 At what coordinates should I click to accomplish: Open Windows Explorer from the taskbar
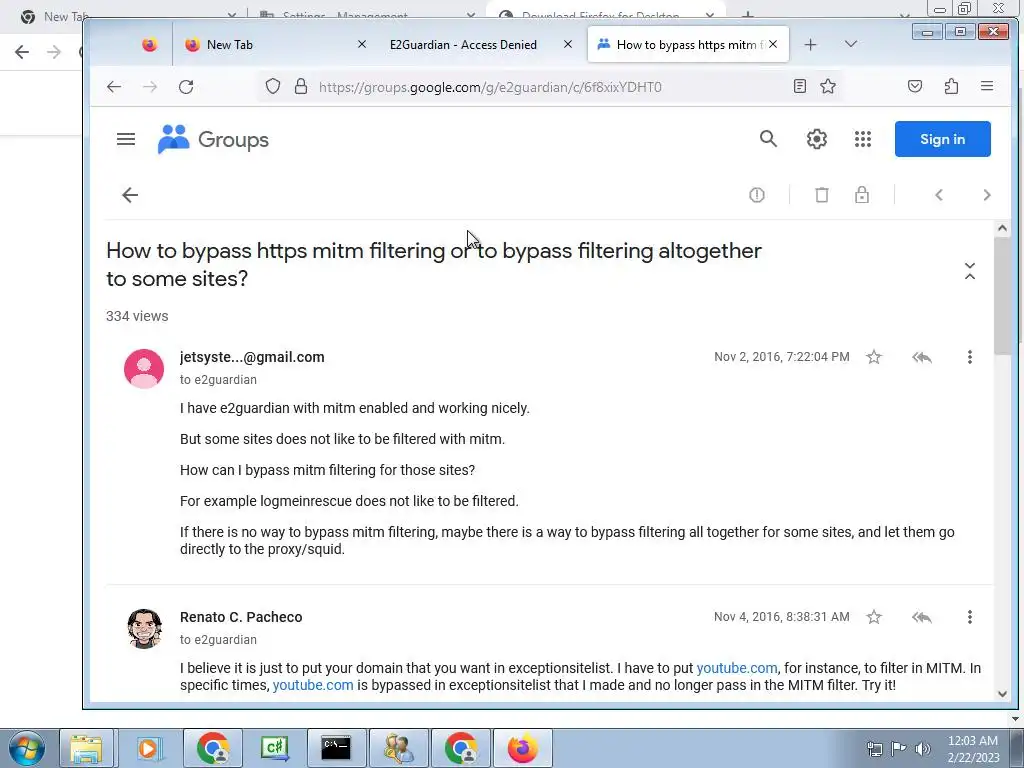coord(86,748)
